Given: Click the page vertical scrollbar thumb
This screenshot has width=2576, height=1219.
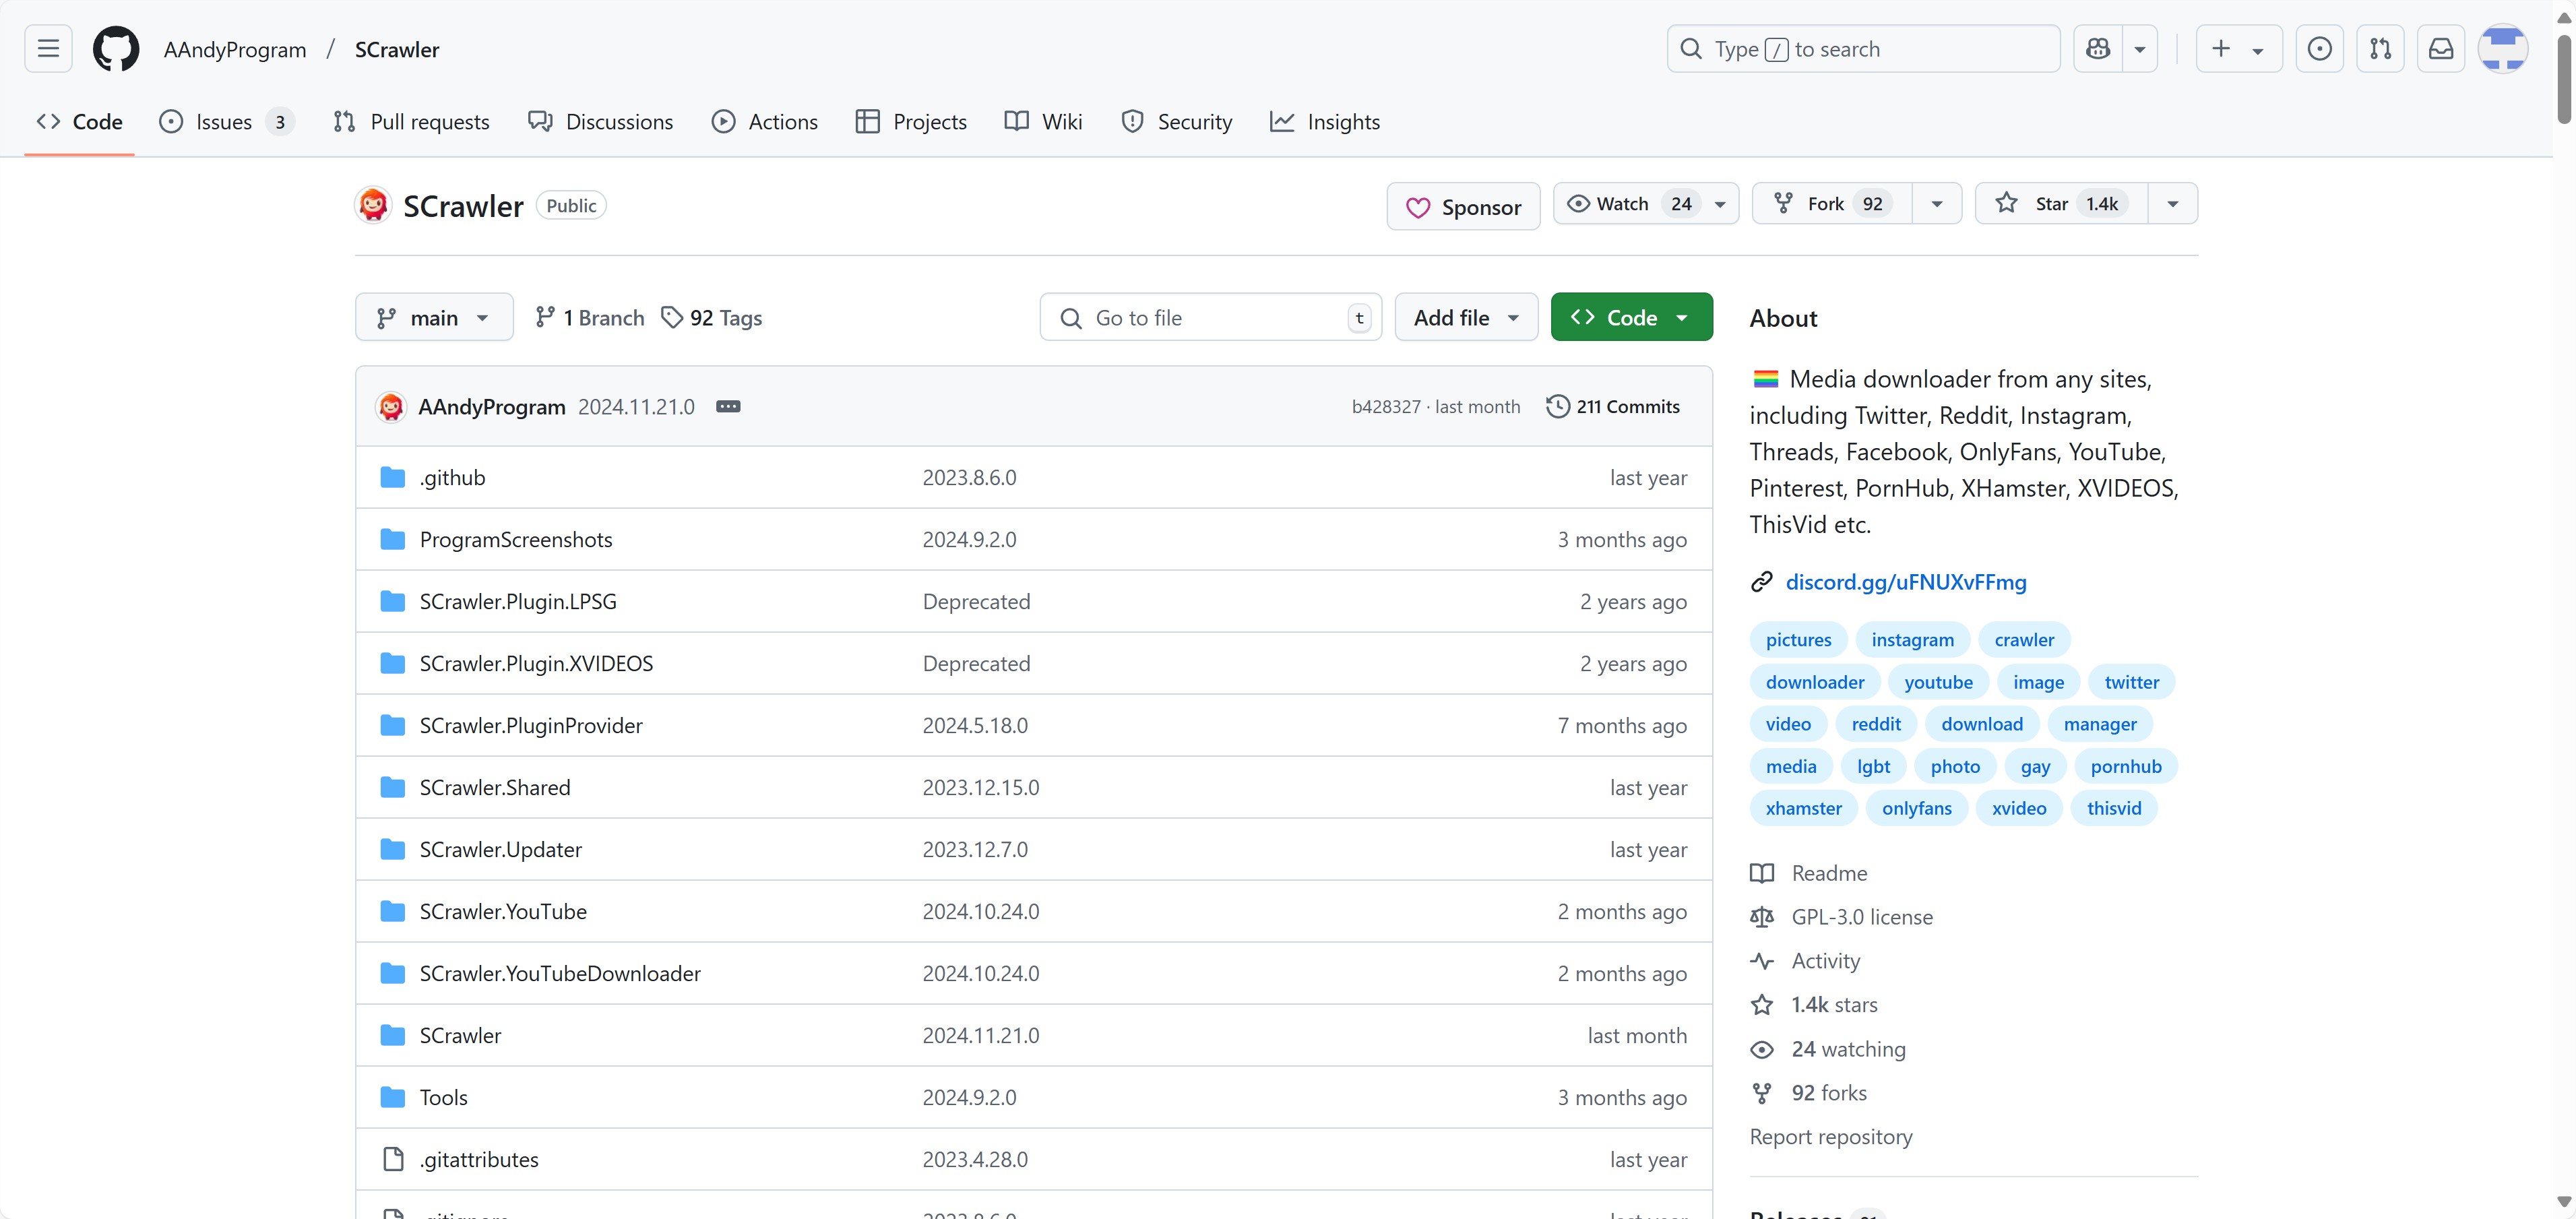Looking at the screenshot, I should point(2564,80).
